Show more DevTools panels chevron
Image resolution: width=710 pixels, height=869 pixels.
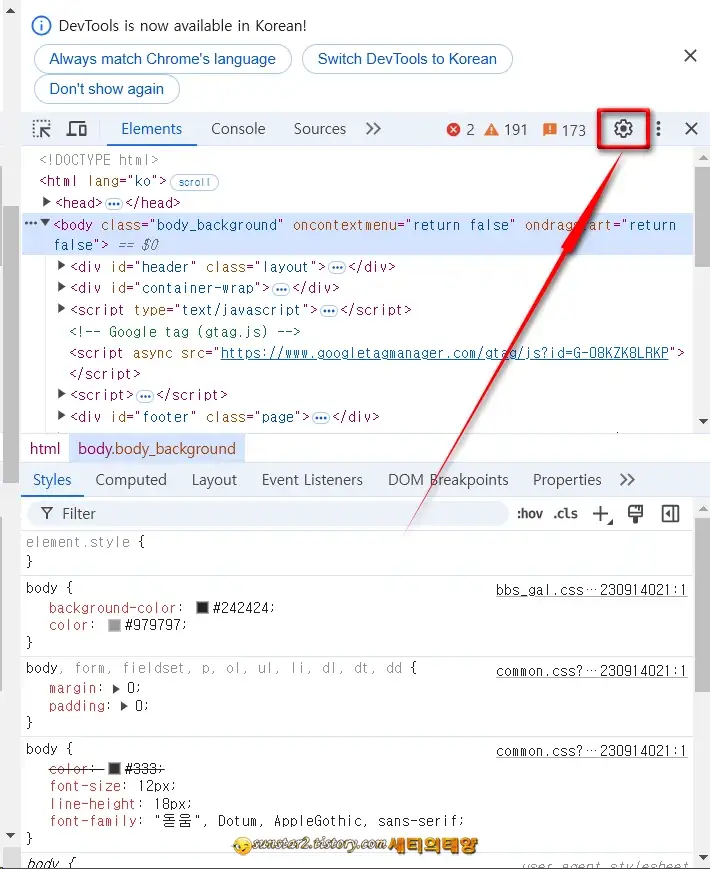click(x=373, y=129)
